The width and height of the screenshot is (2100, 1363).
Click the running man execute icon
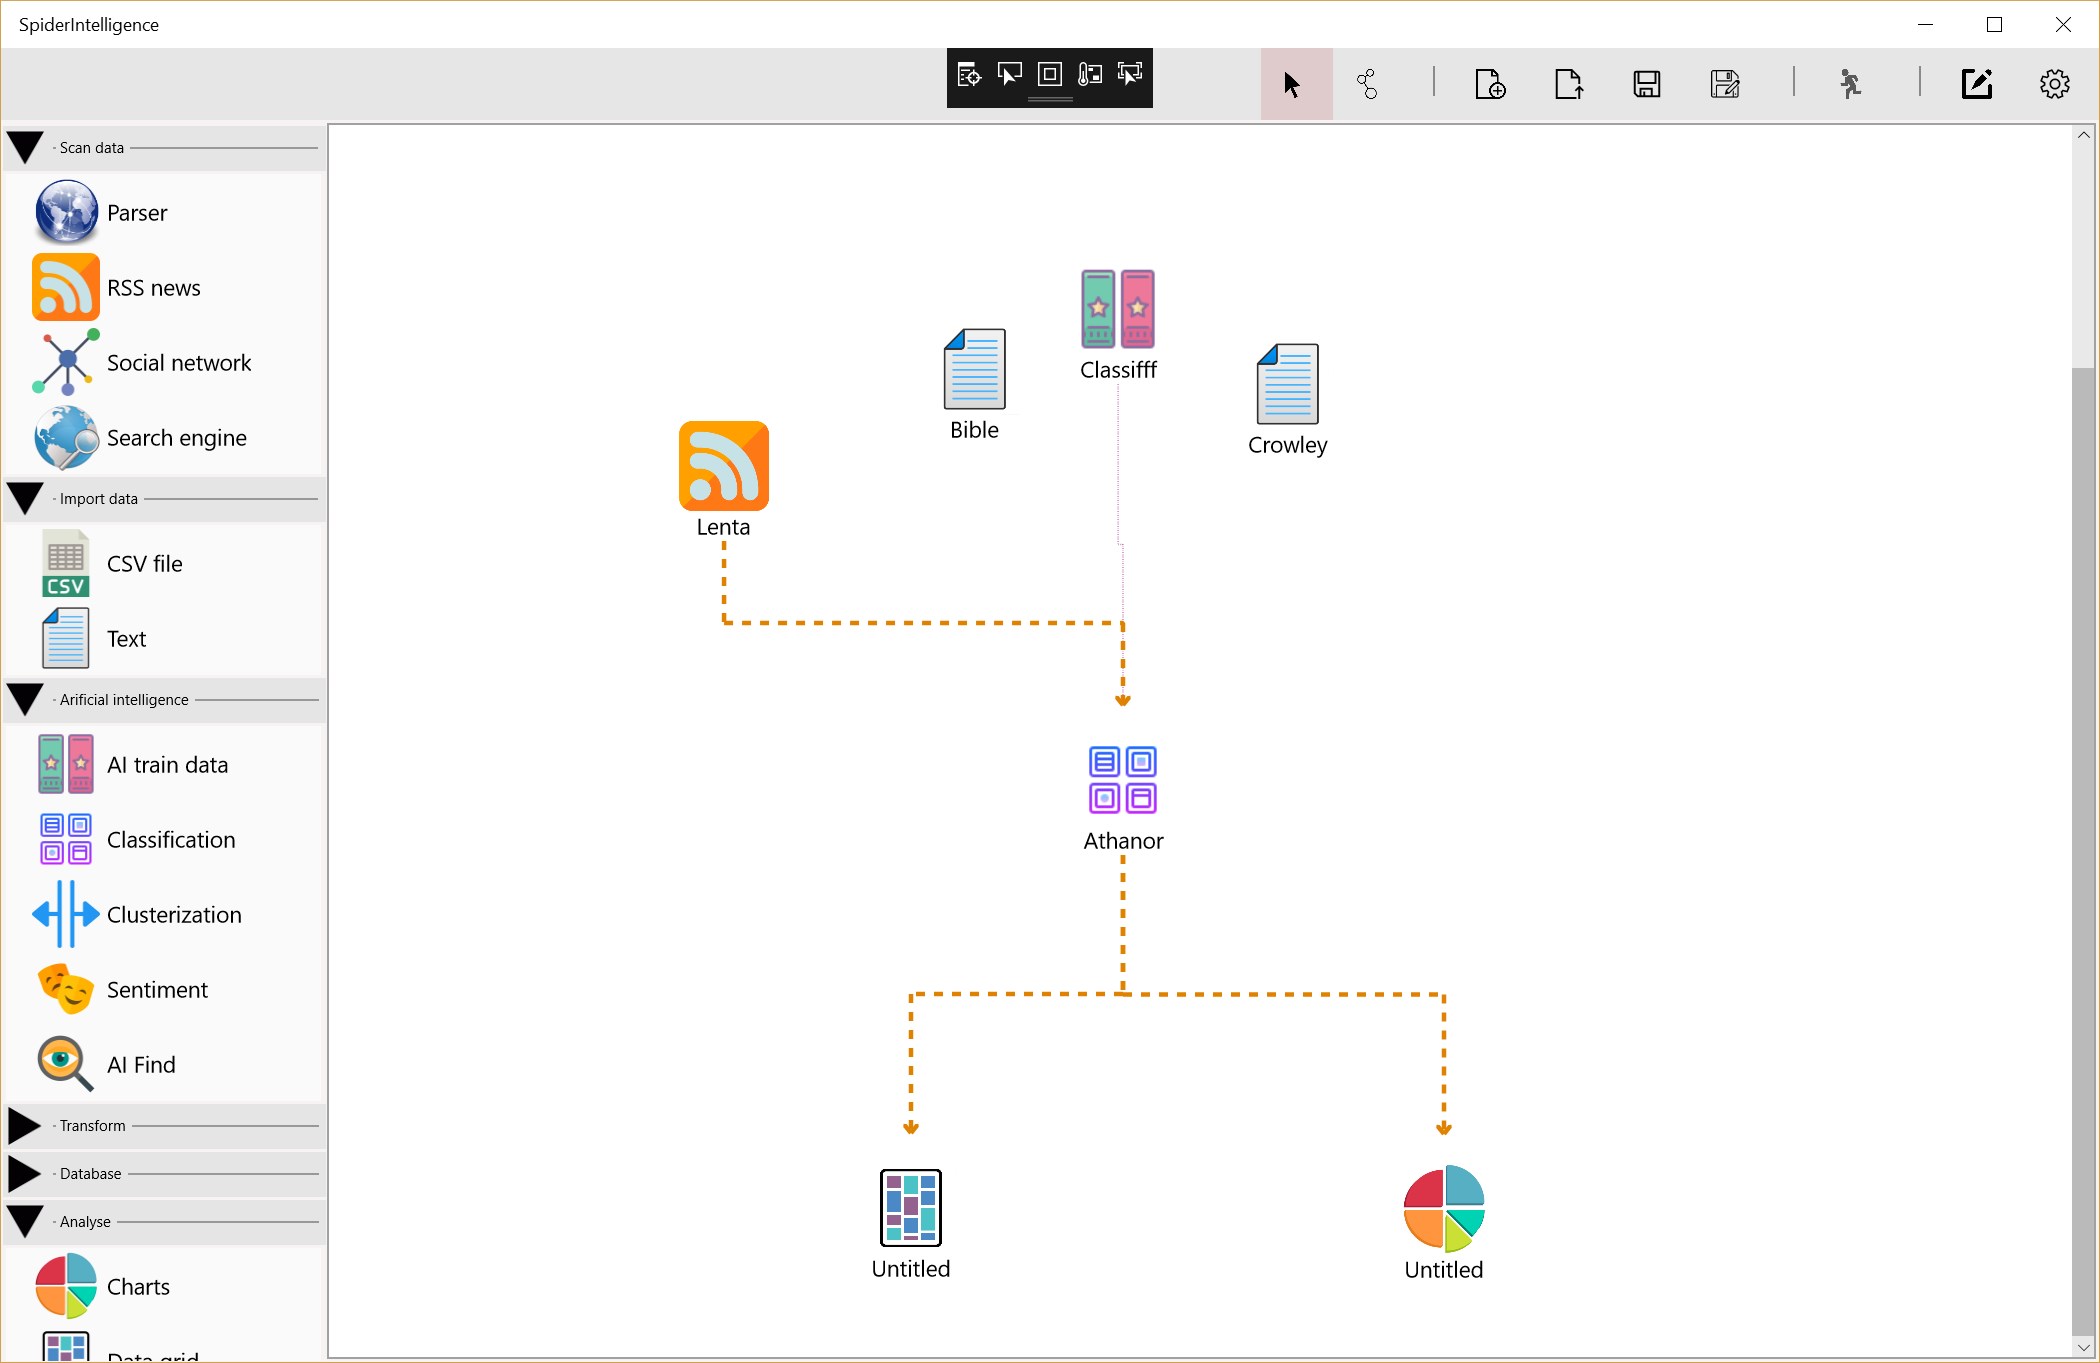[1851, 85]
